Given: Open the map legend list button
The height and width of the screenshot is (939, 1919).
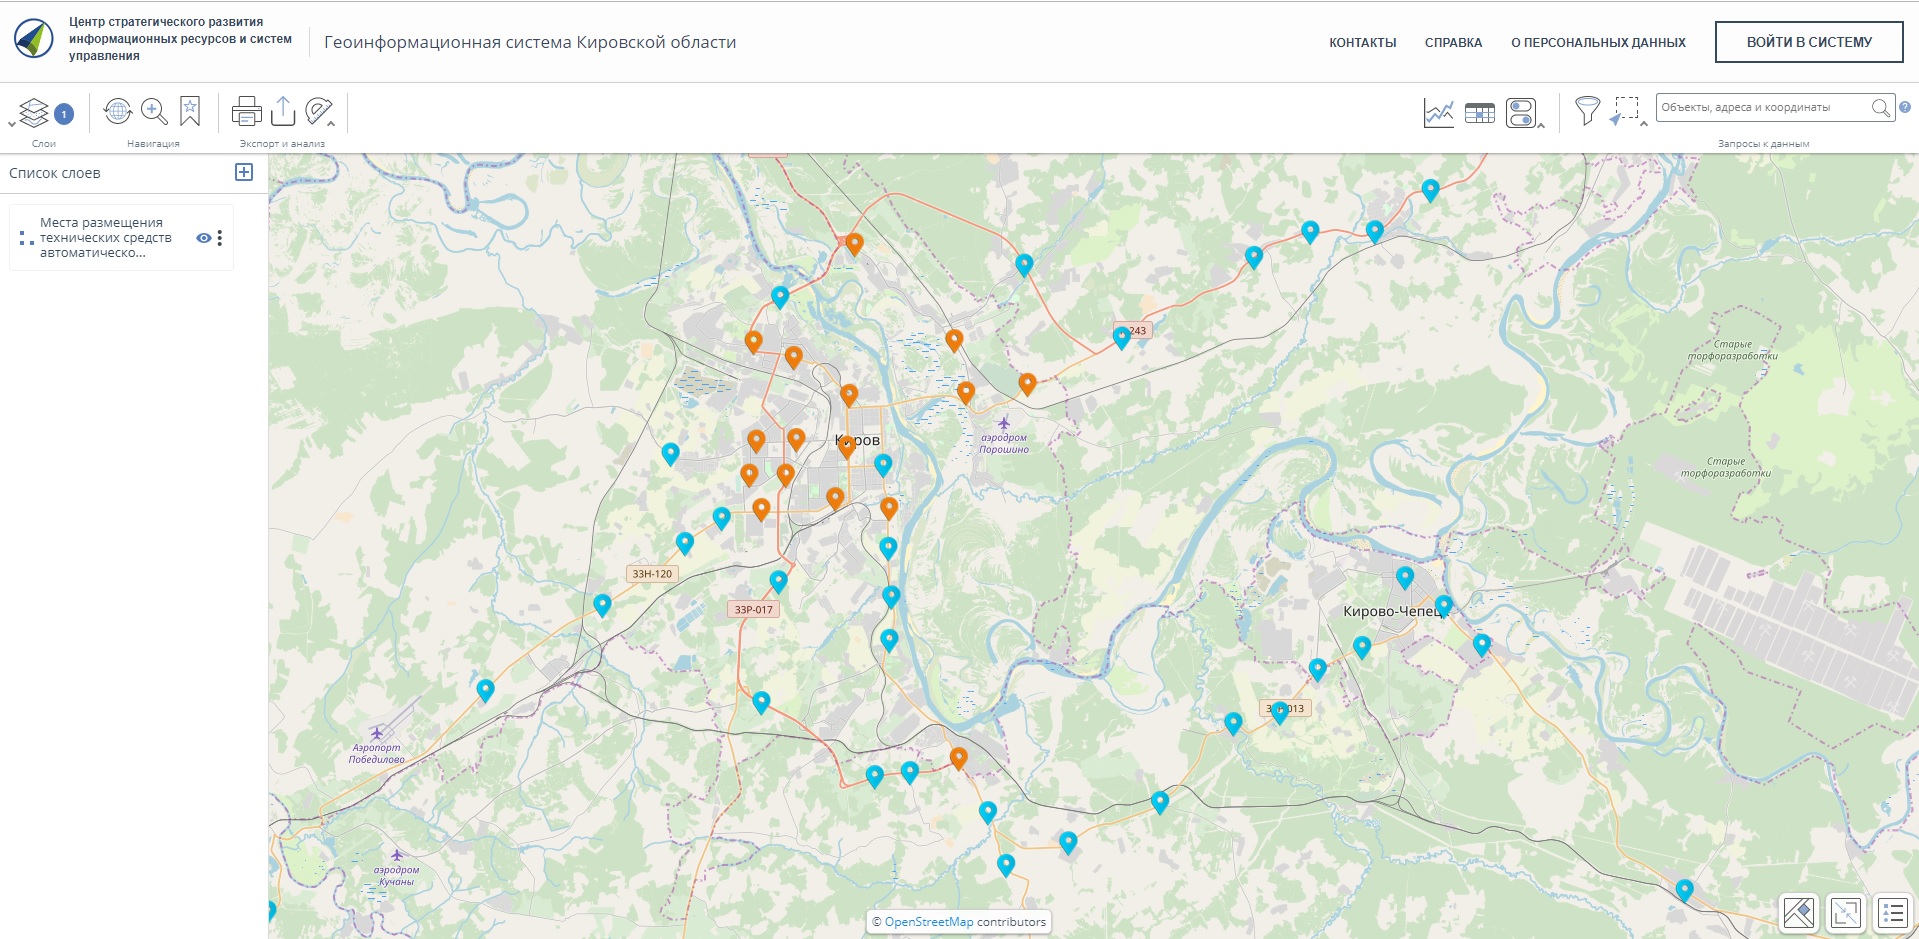Looking at the screenshot, I should click(1892, 912).
